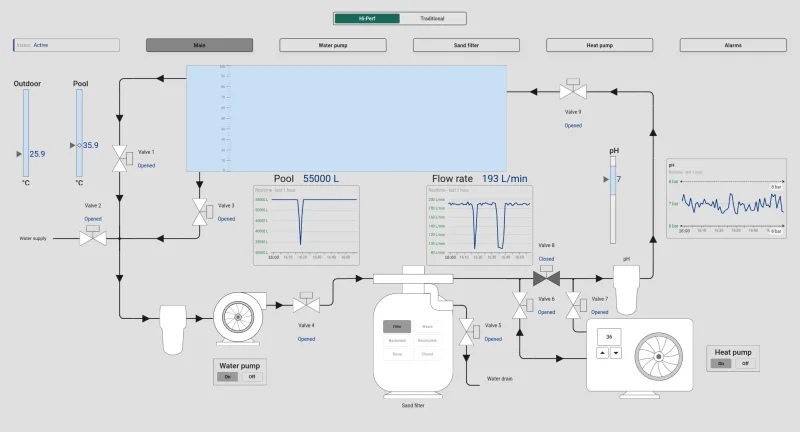The image size is (800, 432).
Task: Open the Main tab
Action: coord(199,45)
